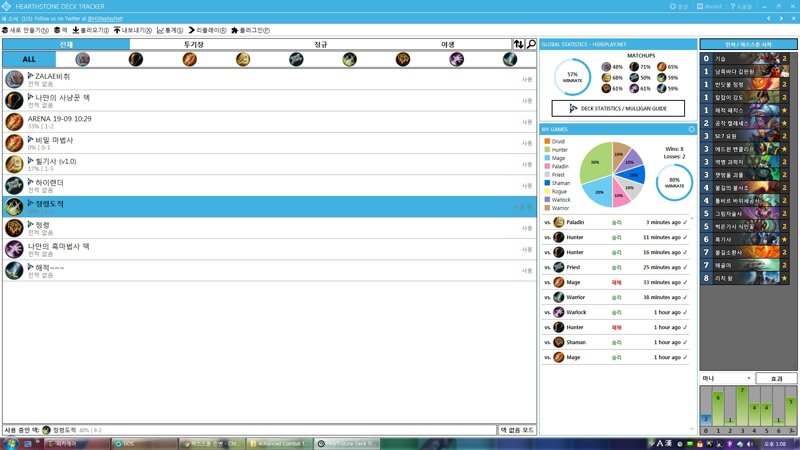
Task: Open the 불러오기 menu
Action: pos(90,30)
